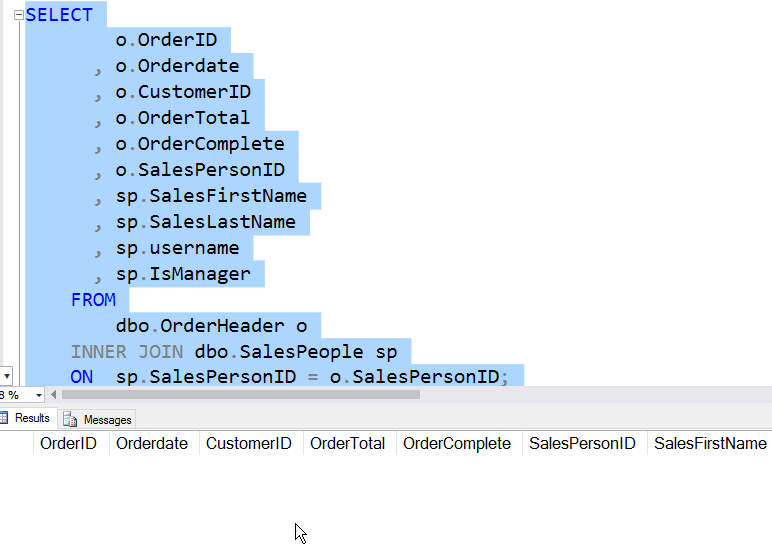Select the Orderdate column header
The width and height of the screenshot is (772, 544).
pyautogui.click(x=152, y=444)
